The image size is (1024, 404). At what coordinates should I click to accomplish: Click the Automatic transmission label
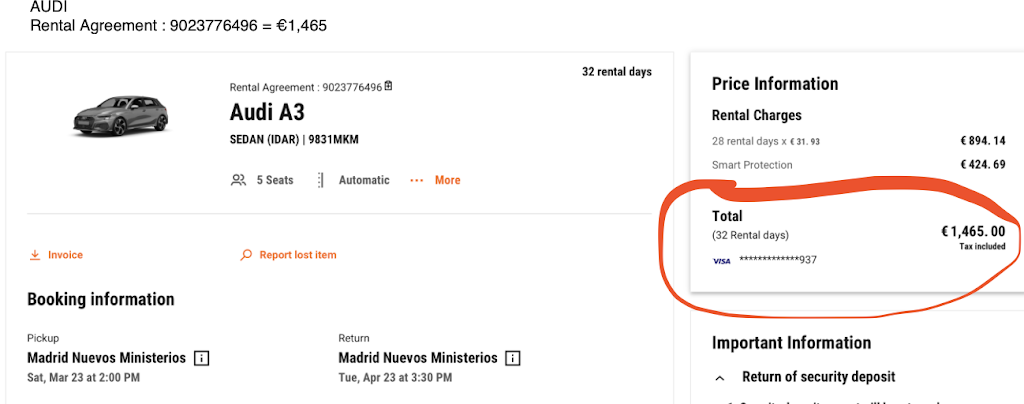(x=364, y=180)
